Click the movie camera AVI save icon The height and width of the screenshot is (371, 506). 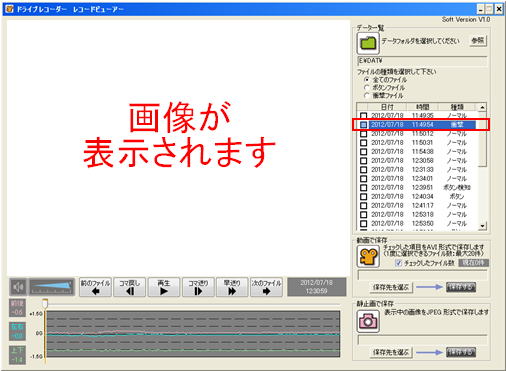coord(368,257)
